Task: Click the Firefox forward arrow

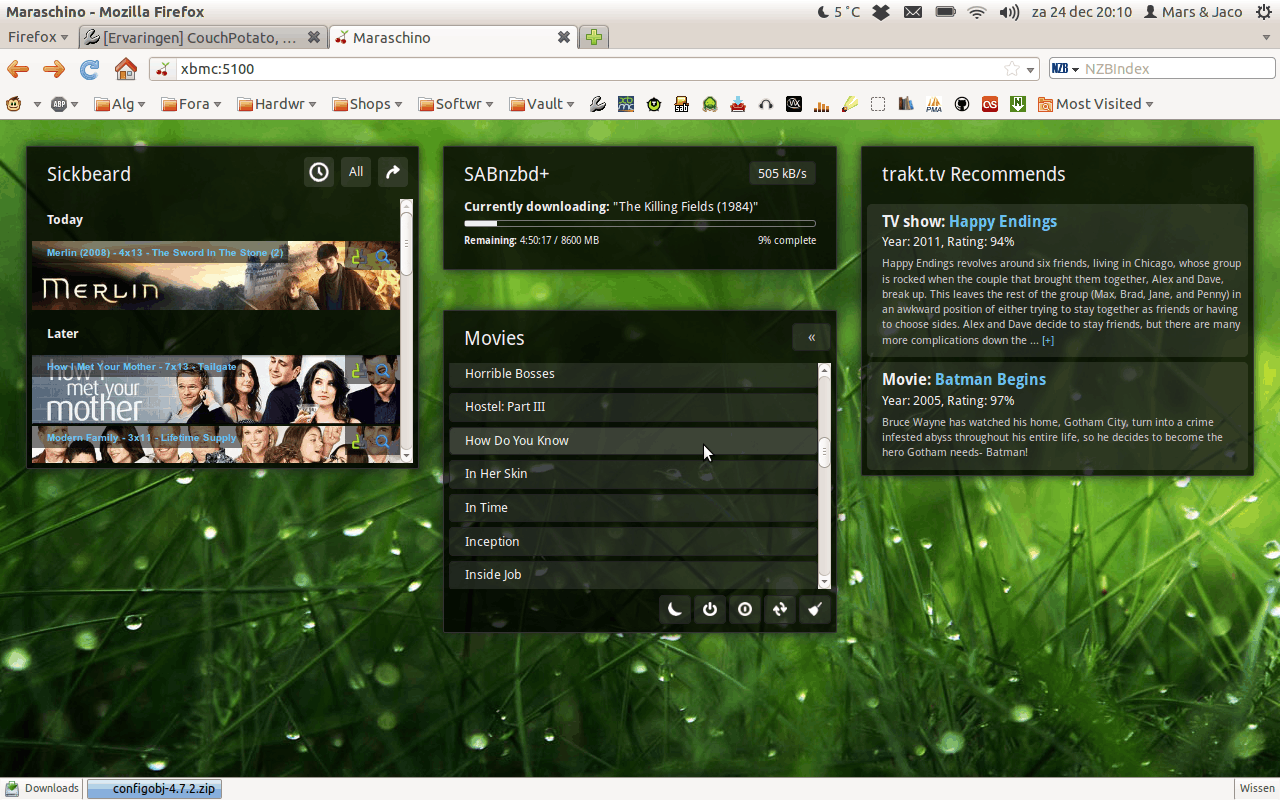Action: 54,69
